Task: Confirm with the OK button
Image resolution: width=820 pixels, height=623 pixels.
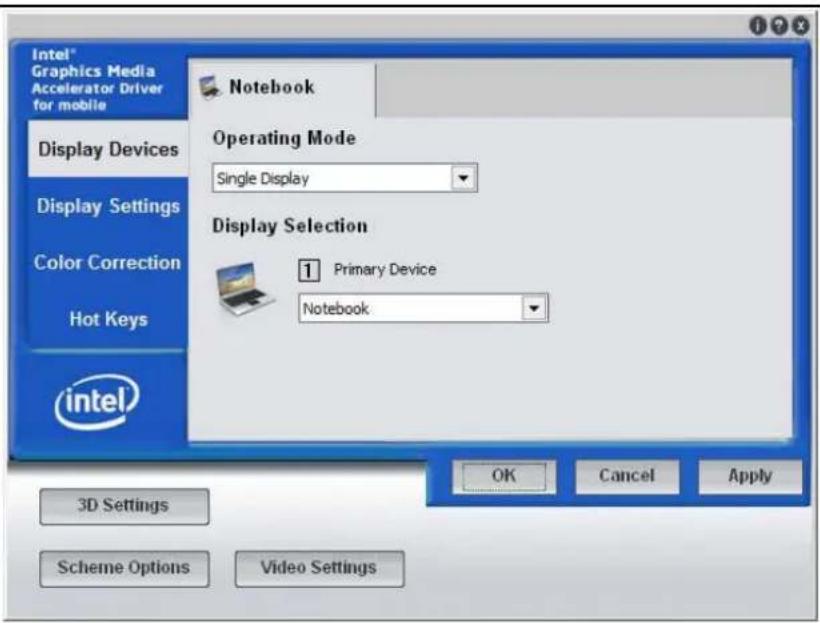Action: click(x=504, y=476)
